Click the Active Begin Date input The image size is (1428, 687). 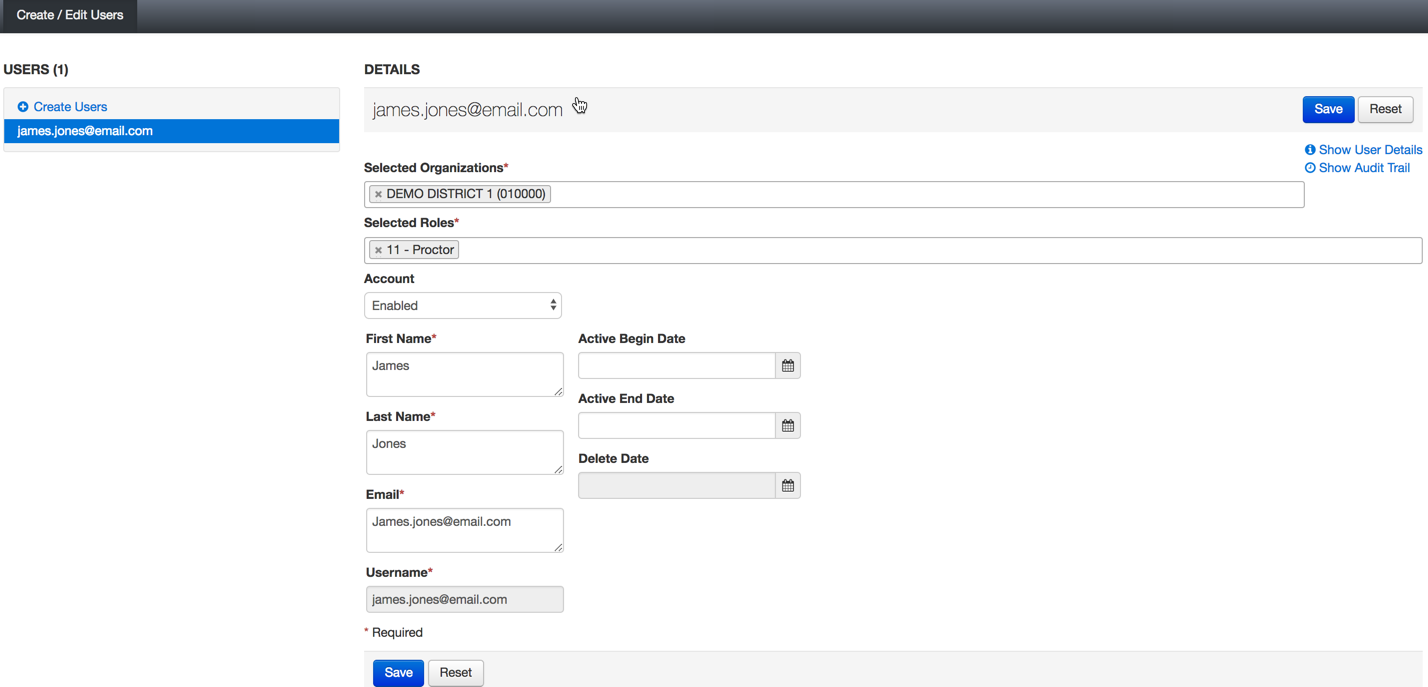pyautogui.click(x=677, y=366)
